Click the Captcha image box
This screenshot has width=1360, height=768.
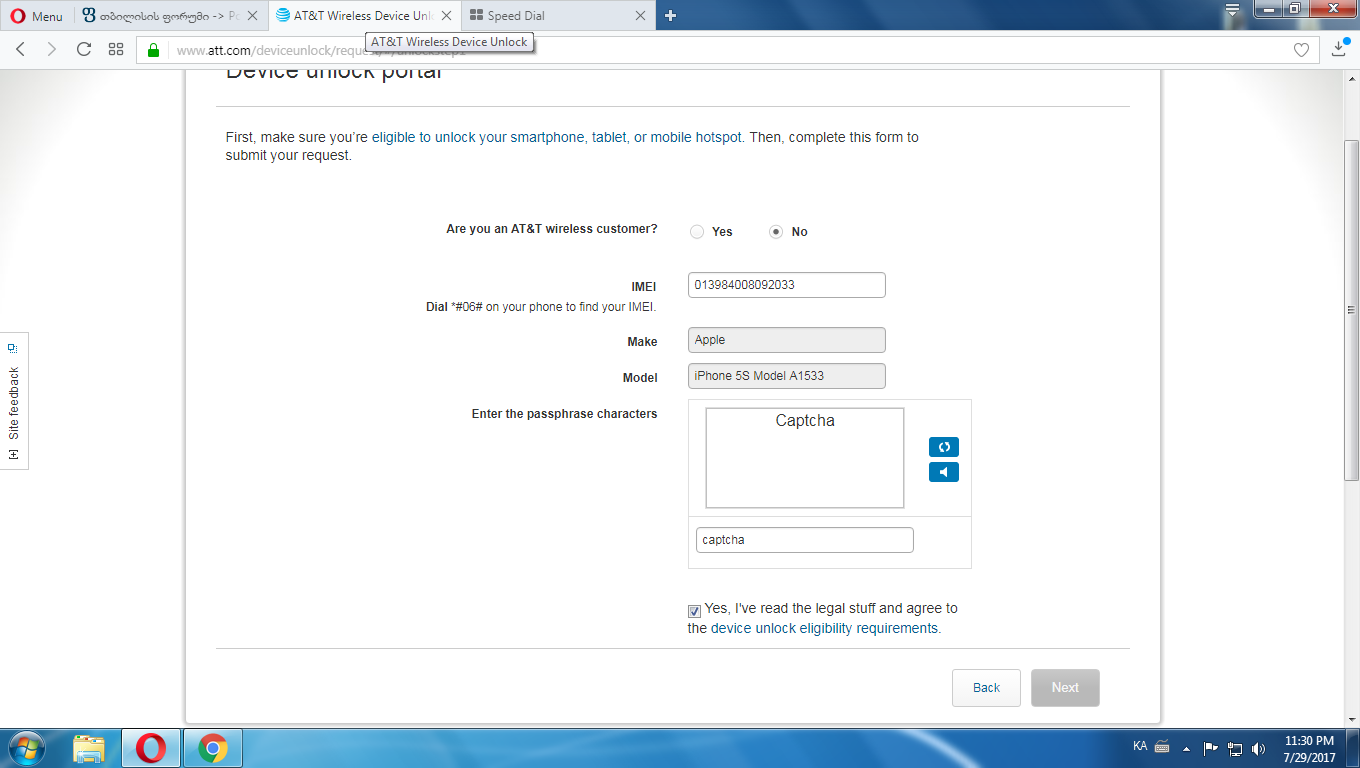coord(805,458)
